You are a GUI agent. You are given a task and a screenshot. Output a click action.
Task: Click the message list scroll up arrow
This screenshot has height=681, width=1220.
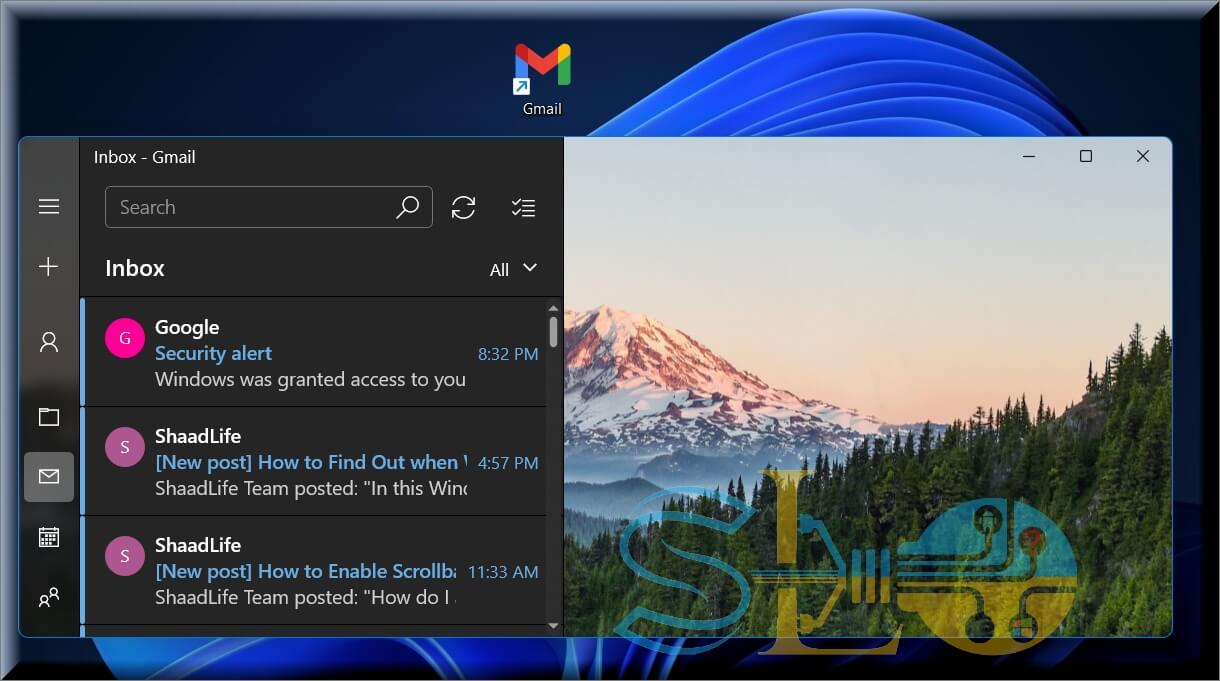[x=554, y=308]
